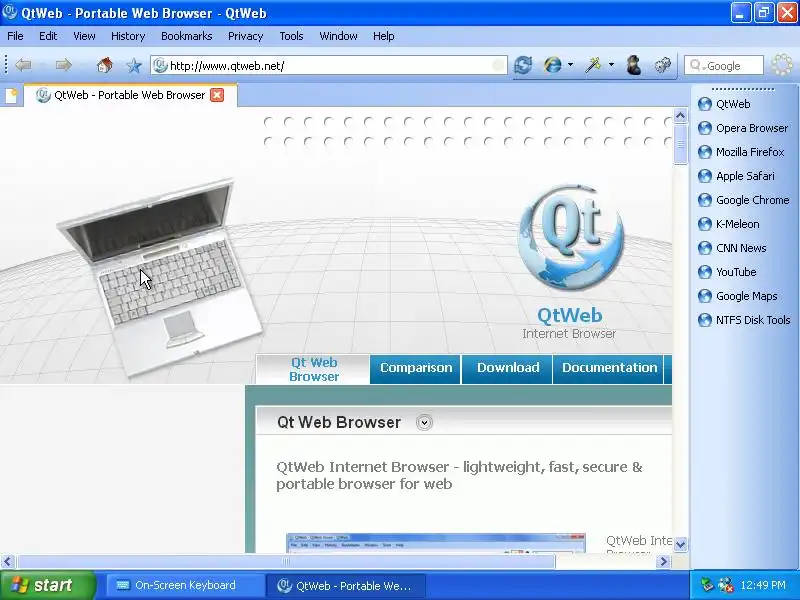The image size is (800, 600).
Task: Click the address bar showing qtweb.net
Action: (329, 66)
